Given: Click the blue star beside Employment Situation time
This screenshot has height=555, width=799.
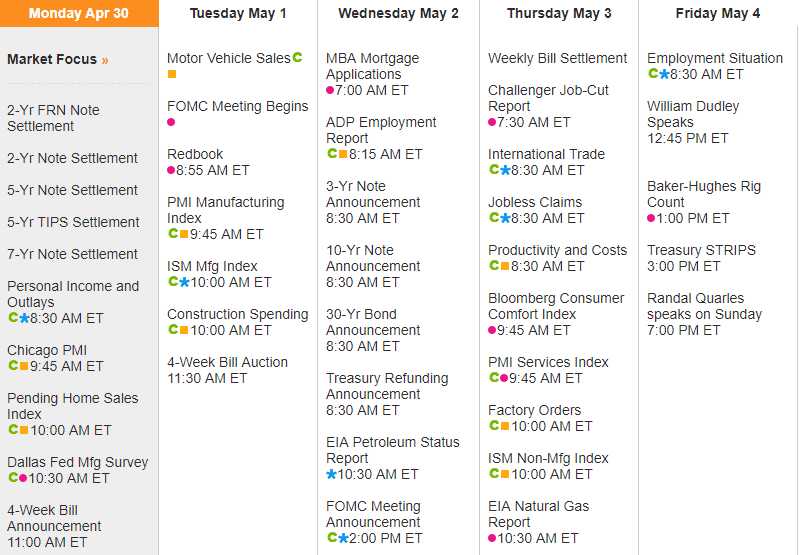Looking at the screenshot, I should [663, 74].
